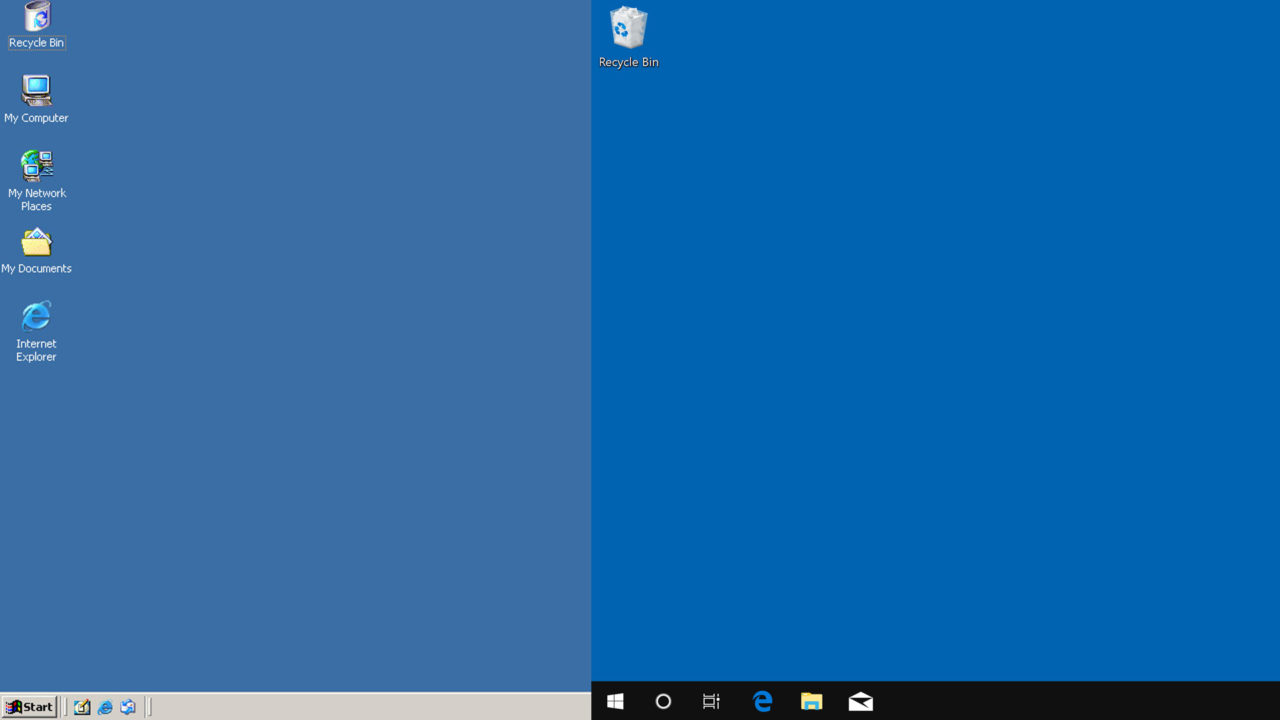The width and height of the screenshot is (1280, 720).
Task: Launch the Internet Explorer desktop shortcut
Action: click(x=36, y=321)
